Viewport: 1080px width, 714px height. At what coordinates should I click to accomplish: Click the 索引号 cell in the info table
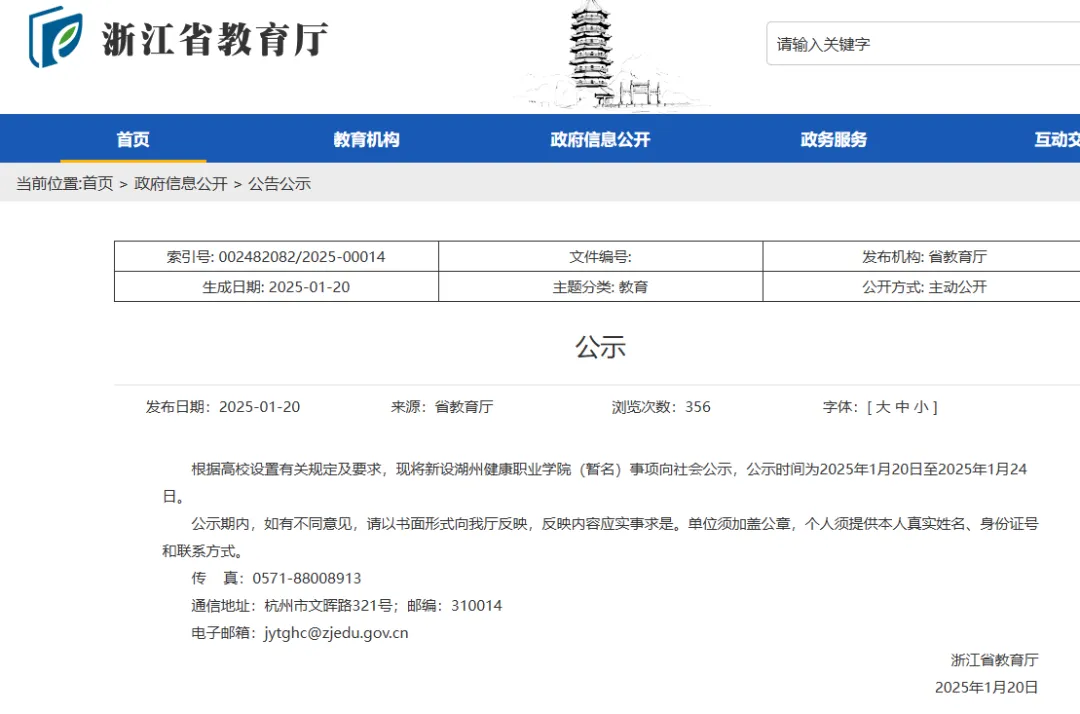276,257
